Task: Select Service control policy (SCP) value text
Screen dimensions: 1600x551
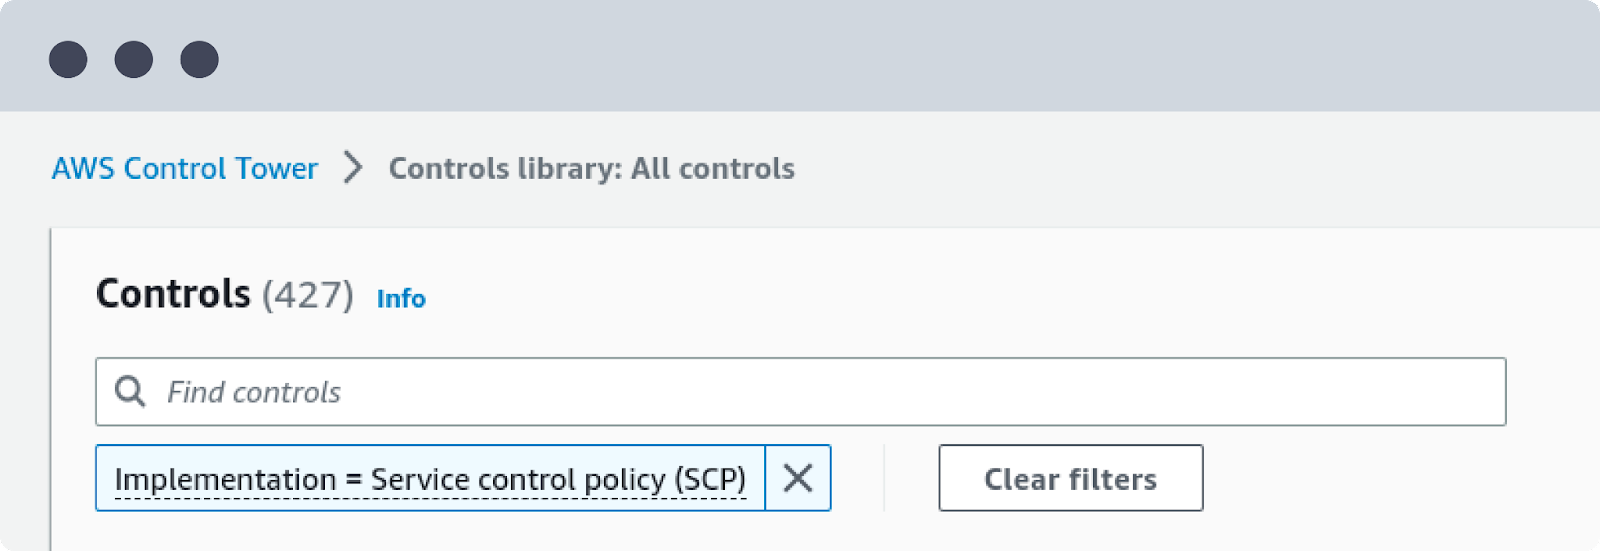Action: pos(558,480)
